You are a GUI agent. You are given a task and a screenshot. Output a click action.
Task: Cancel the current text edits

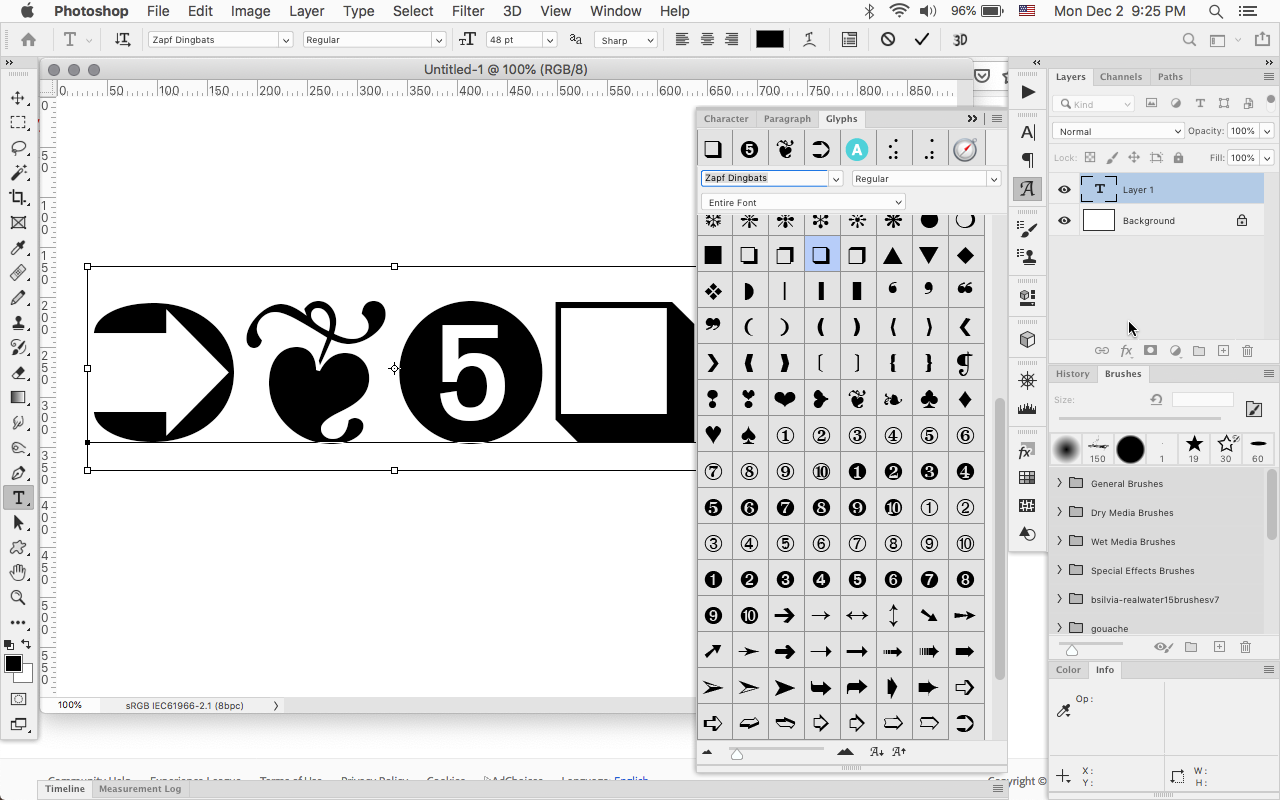[888, 40]
